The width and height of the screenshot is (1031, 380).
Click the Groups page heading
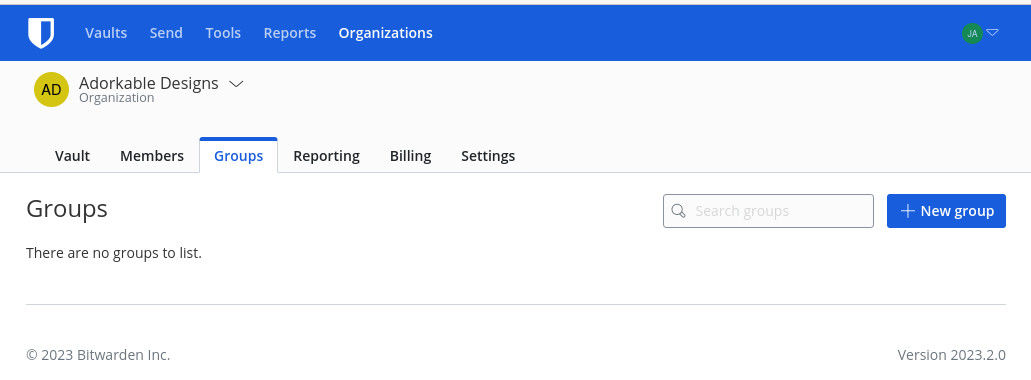(66, 209)
